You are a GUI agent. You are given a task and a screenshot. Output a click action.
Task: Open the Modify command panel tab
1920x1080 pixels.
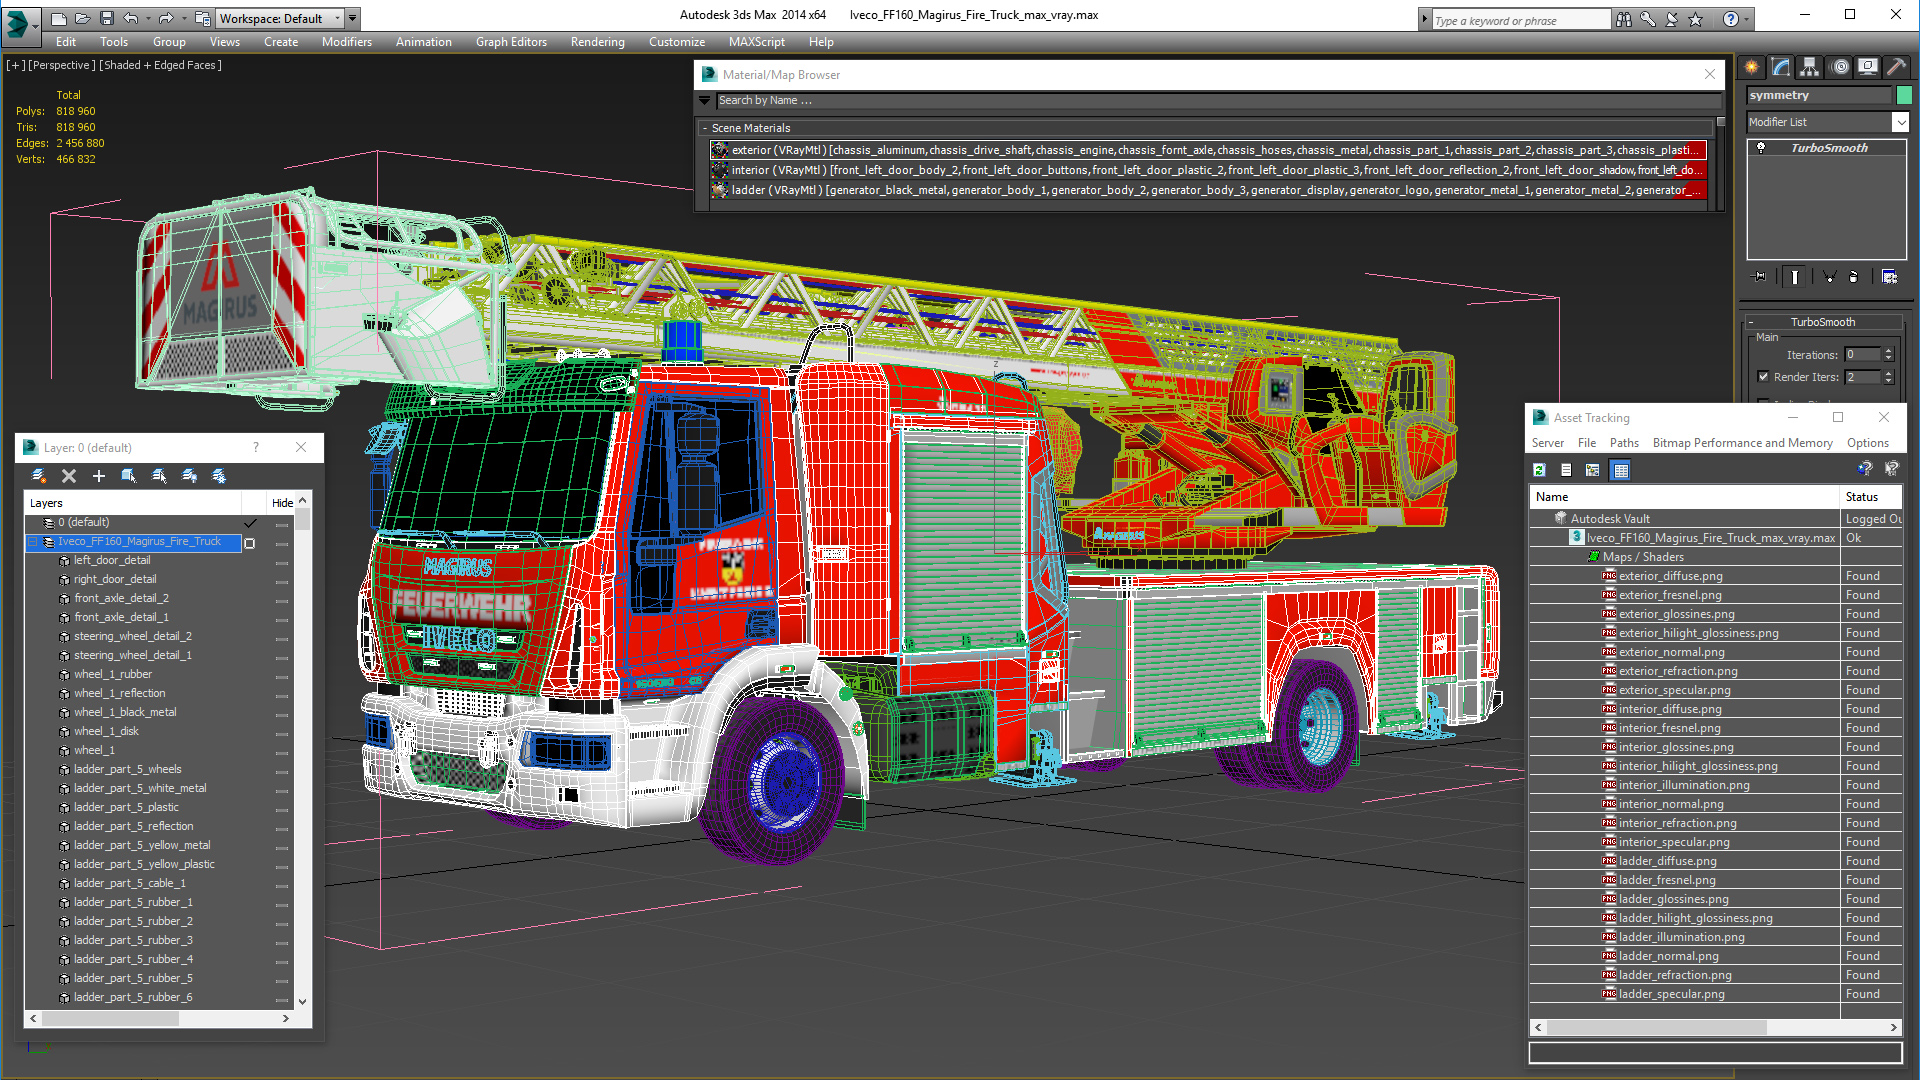pyautogui.click(x=1781, y=67)
